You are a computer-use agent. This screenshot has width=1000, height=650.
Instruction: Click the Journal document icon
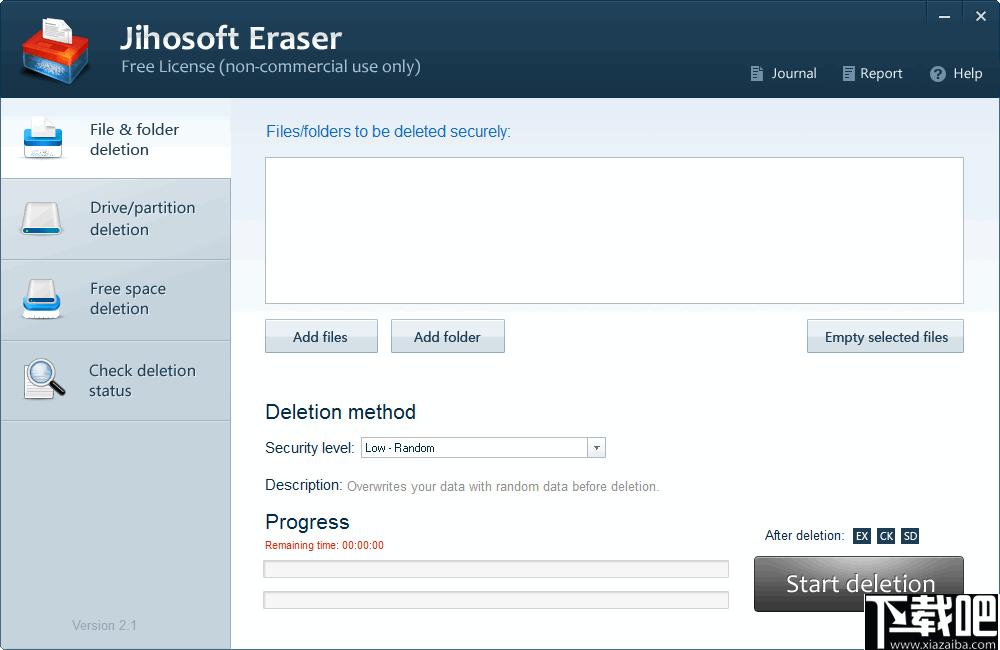(x=756, y=73)
